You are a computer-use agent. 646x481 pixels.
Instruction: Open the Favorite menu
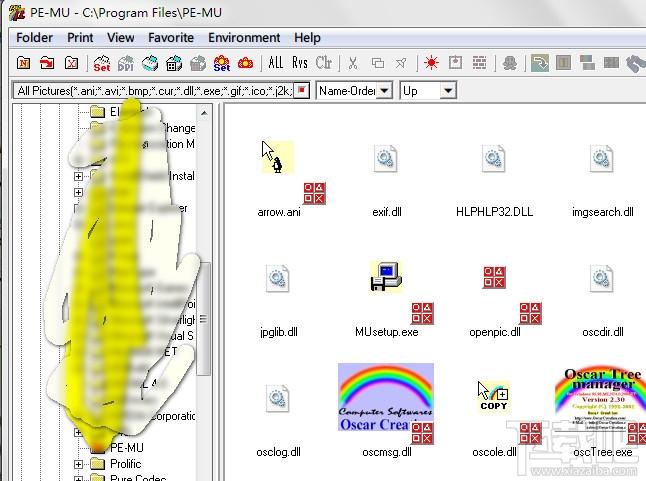point(171,38)
